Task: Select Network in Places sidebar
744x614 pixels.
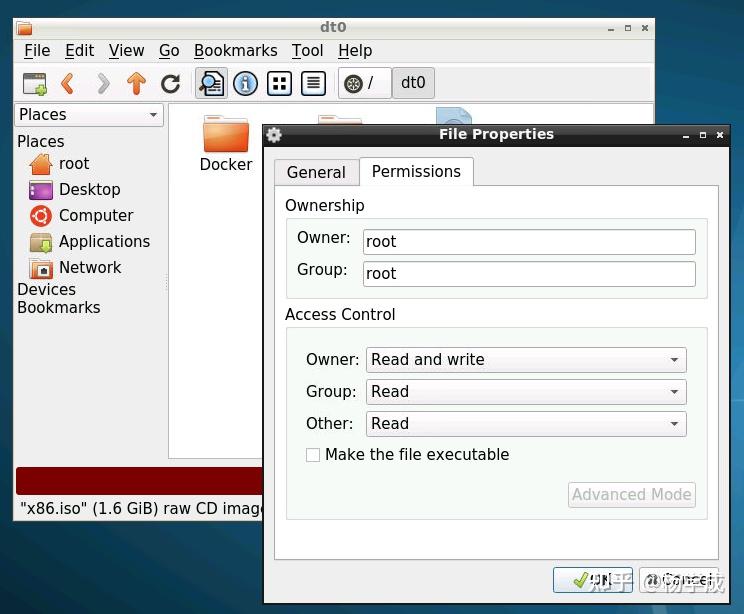Action: (75, 268)
